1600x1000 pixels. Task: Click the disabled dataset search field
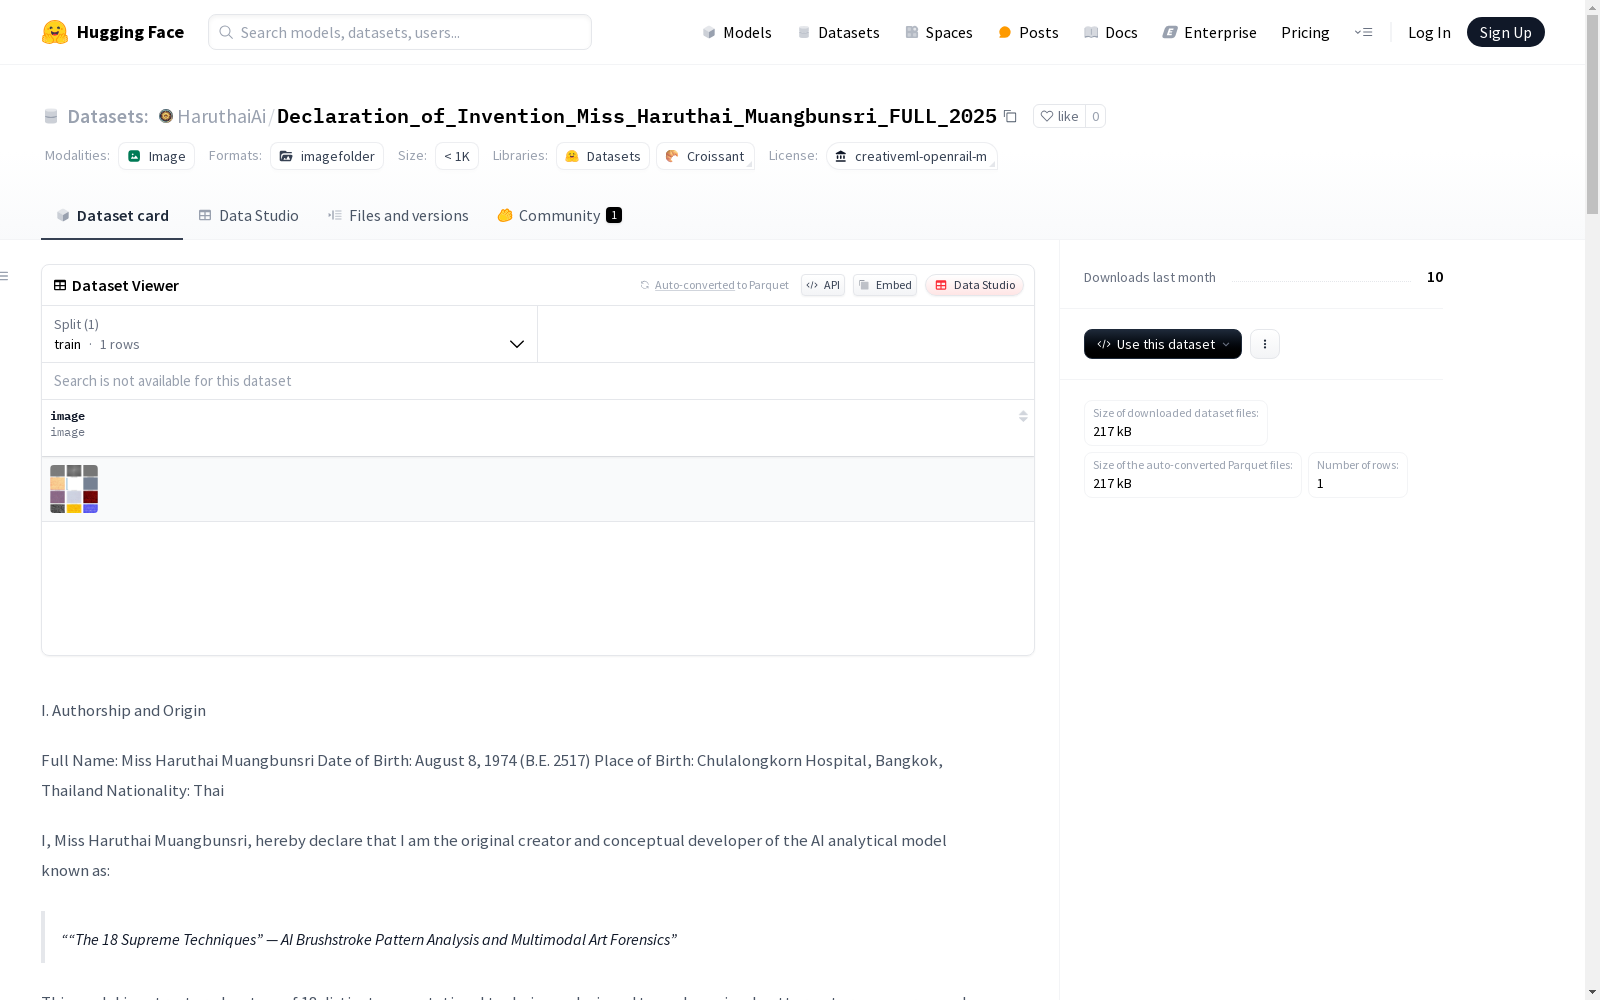click(x=538, y=381)
